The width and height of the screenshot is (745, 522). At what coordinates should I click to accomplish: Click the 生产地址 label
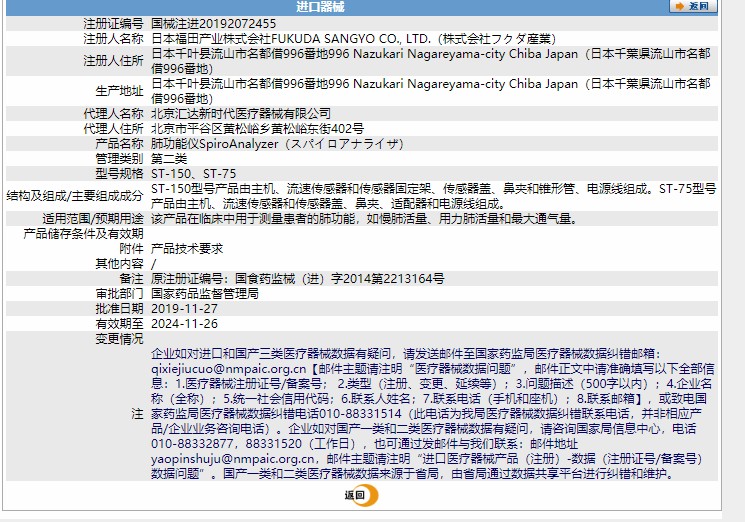coord(119,91)
